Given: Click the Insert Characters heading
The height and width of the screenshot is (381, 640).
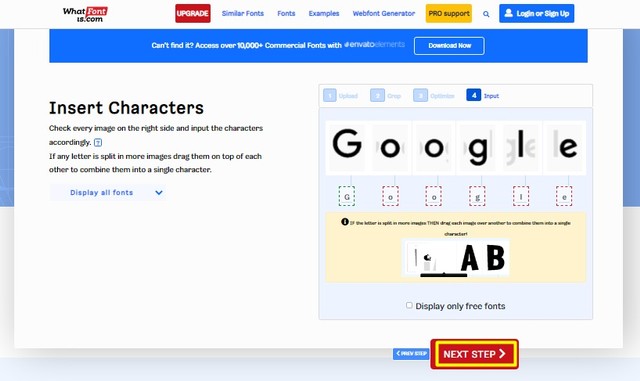Looking at the screenshot, I should coord(126,108).
